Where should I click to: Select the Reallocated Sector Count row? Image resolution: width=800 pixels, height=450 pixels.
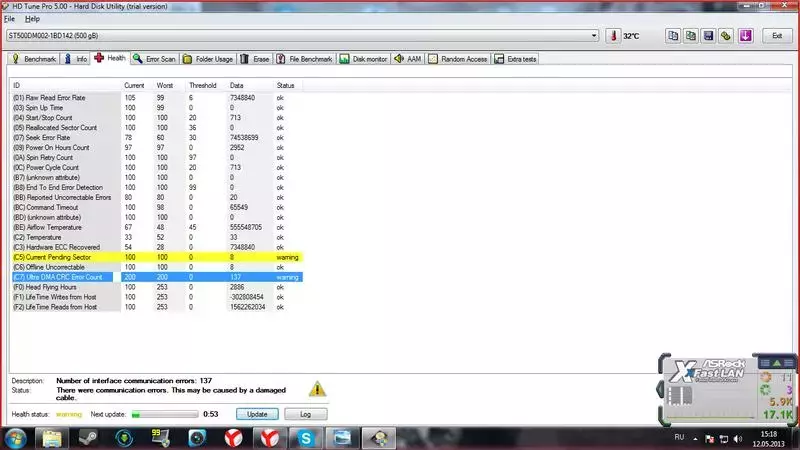[x=157, y=128]
